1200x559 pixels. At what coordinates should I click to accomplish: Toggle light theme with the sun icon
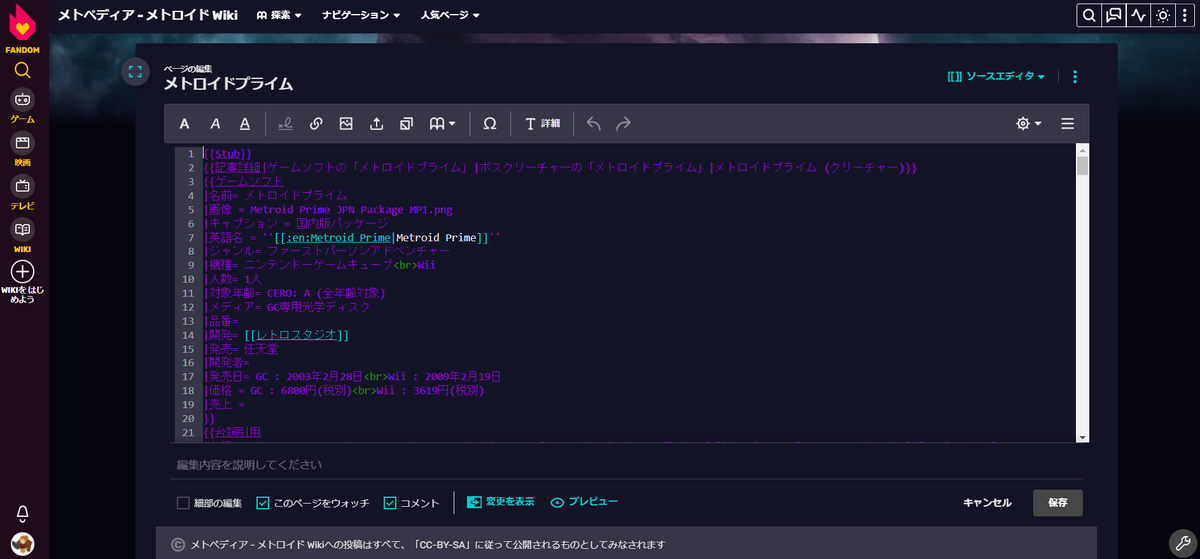coord(1163,15)
